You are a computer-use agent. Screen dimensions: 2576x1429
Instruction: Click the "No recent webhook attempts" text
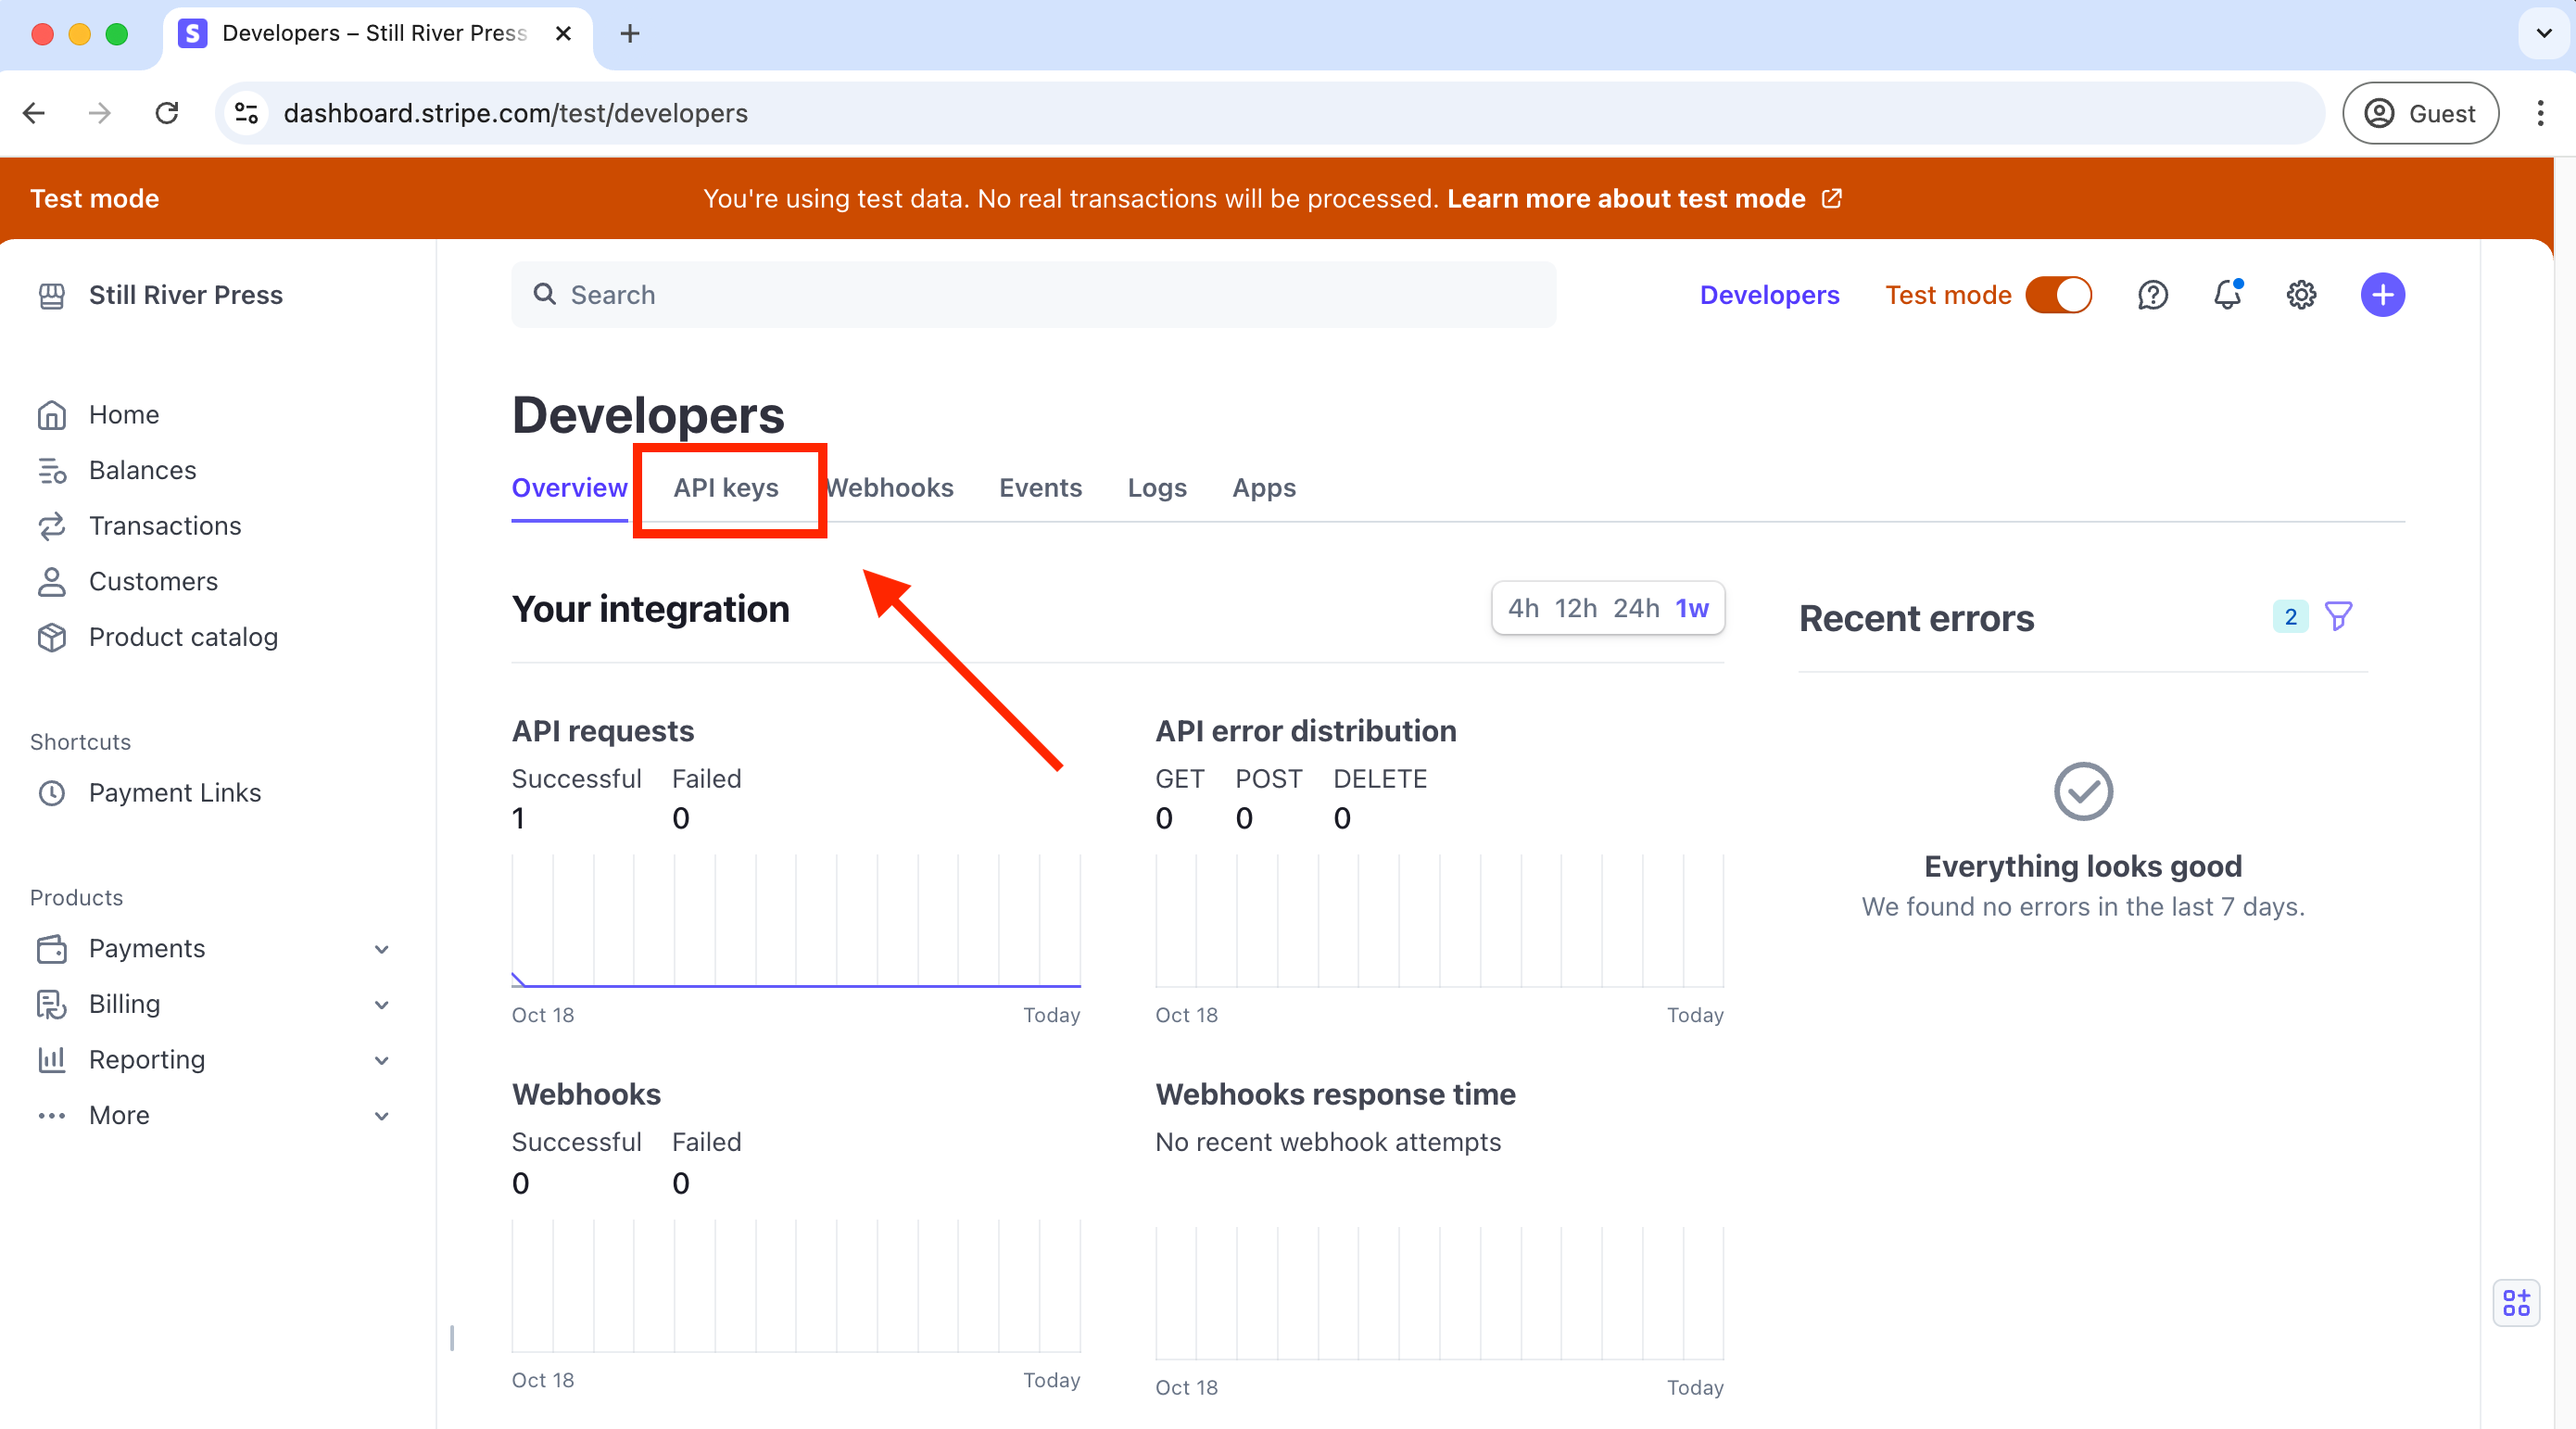(1328, 1142)
